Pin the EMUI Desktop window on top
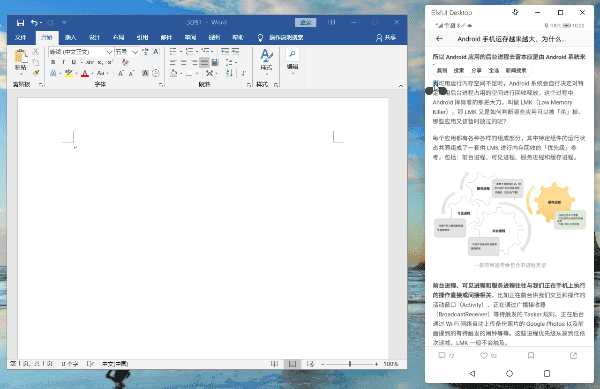Screen dimensions: 600x389 tap(515, 13)
